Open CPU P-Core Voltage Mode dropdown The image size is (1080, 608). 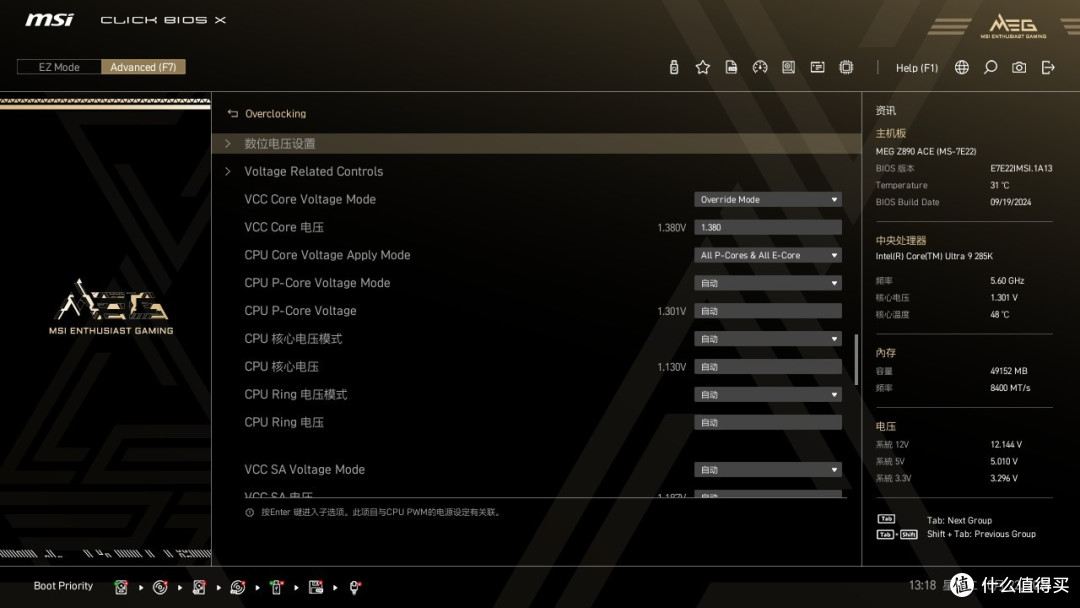[x=768, y=283]
